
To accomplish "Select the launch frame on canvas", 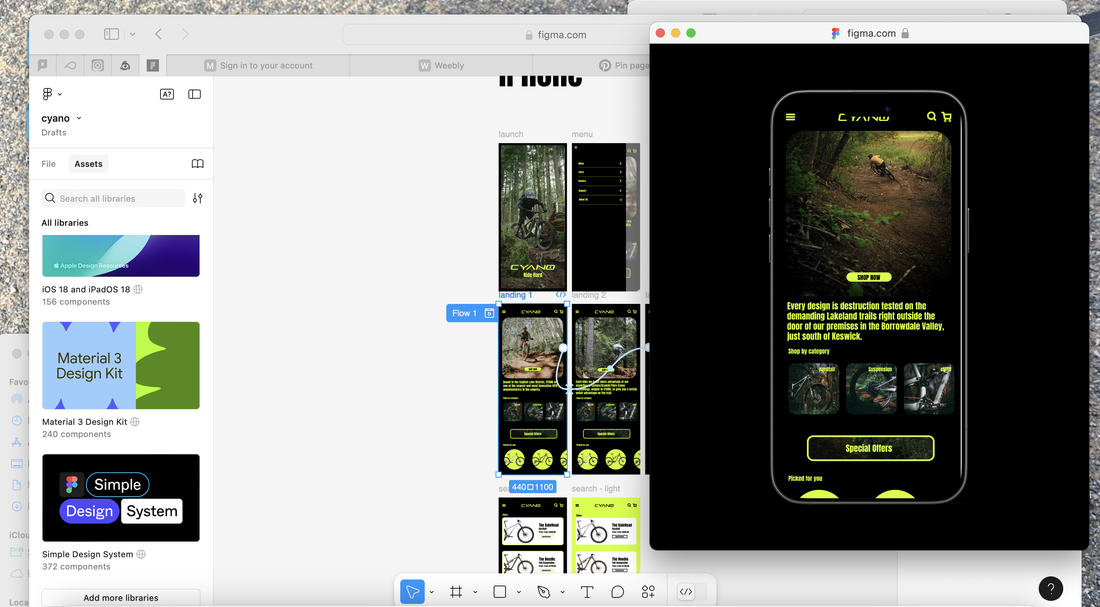I will coord(532,217).
